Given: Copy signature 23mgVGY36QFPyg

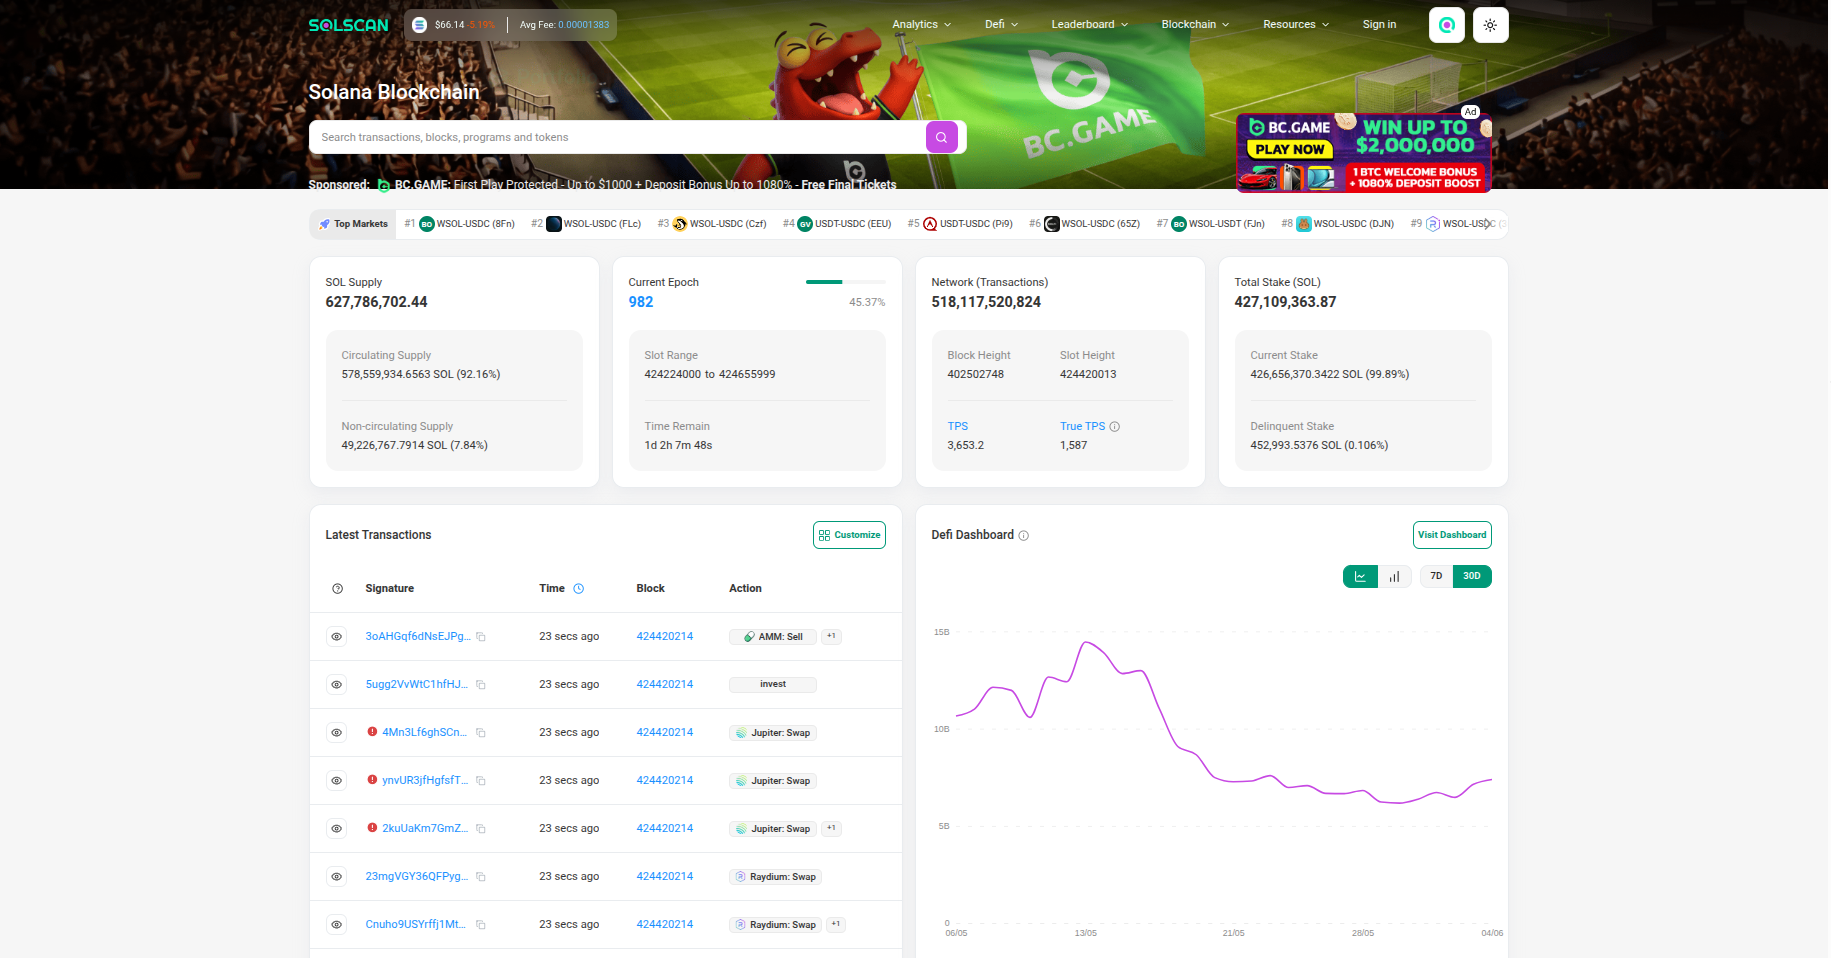Looking at the screenshot, I should click(x=481, y=877).
